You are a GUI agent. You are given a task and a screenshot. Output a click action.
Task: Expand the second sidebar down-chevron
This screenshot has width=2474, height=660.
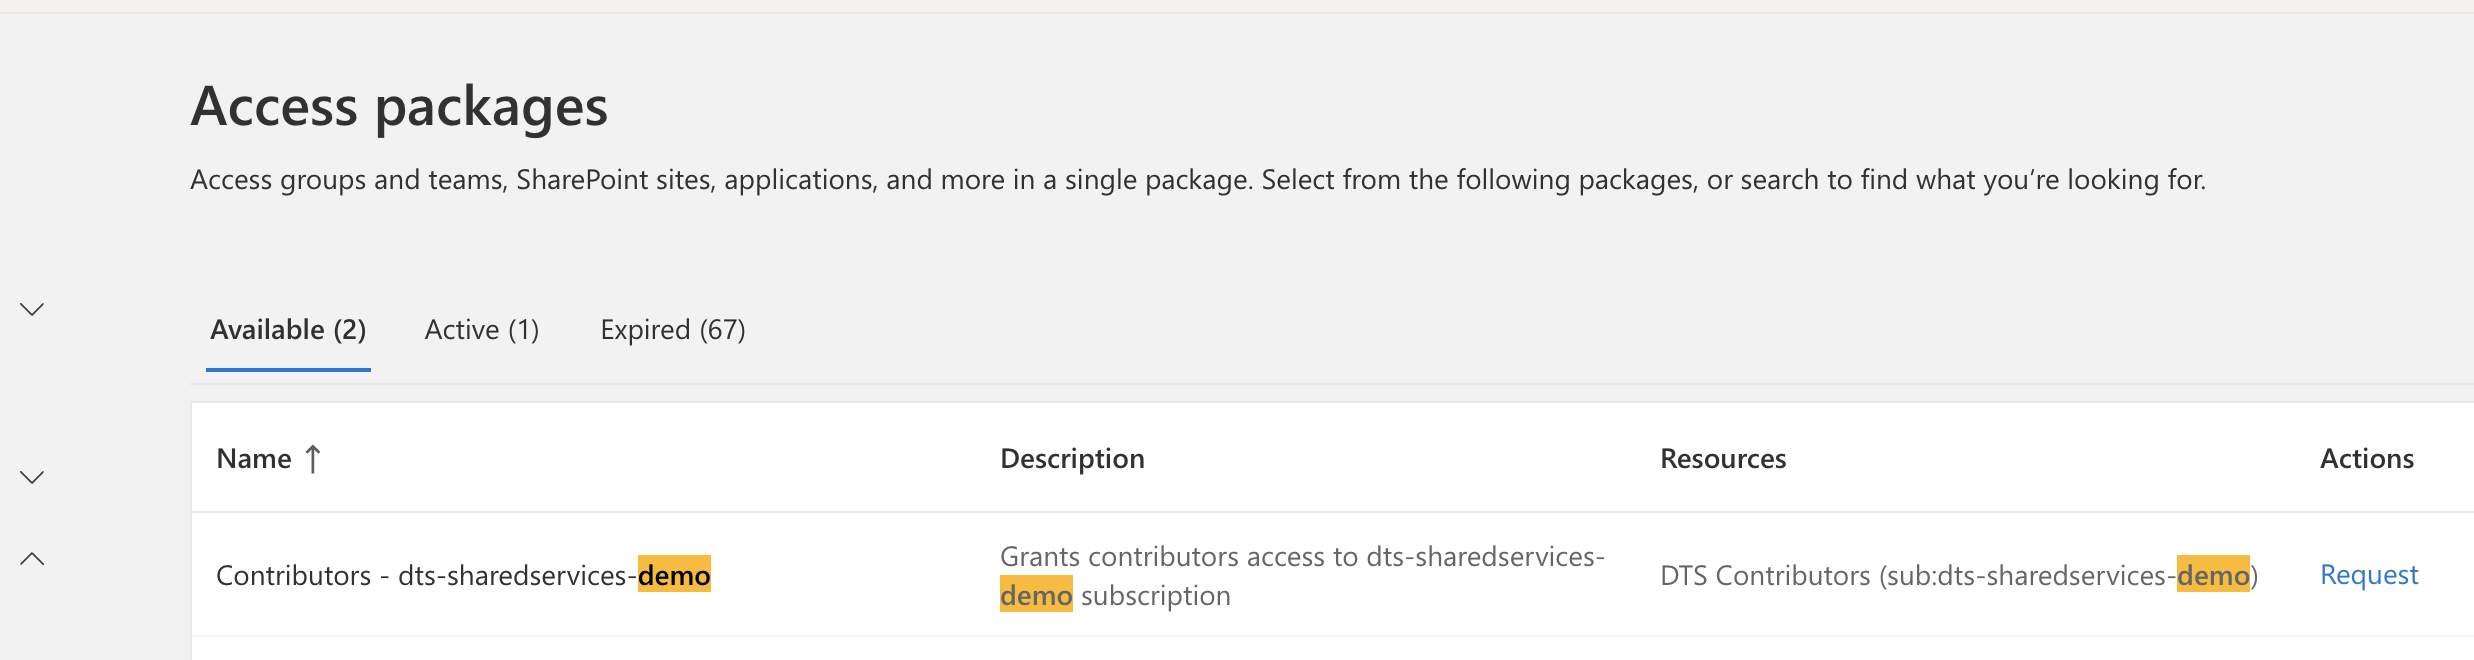pos(32,477)
